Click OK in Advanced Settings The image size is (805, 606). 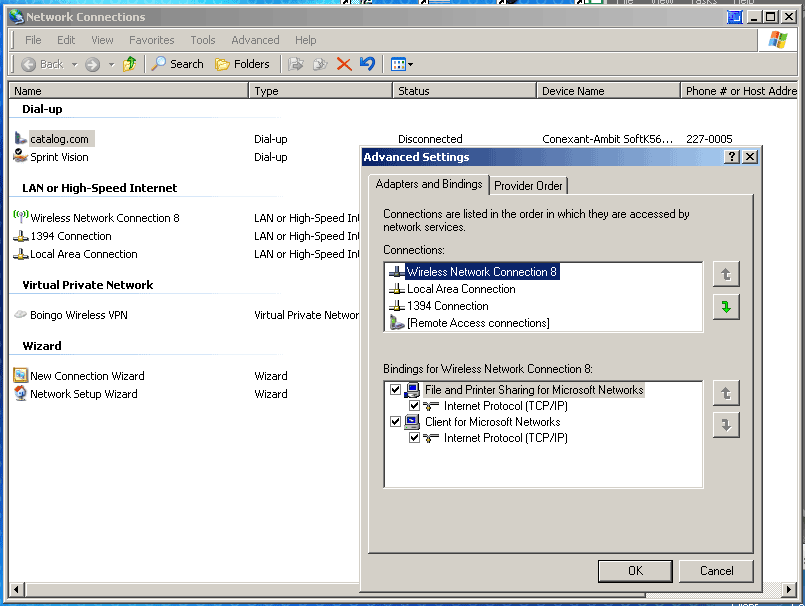pos(635,571)
